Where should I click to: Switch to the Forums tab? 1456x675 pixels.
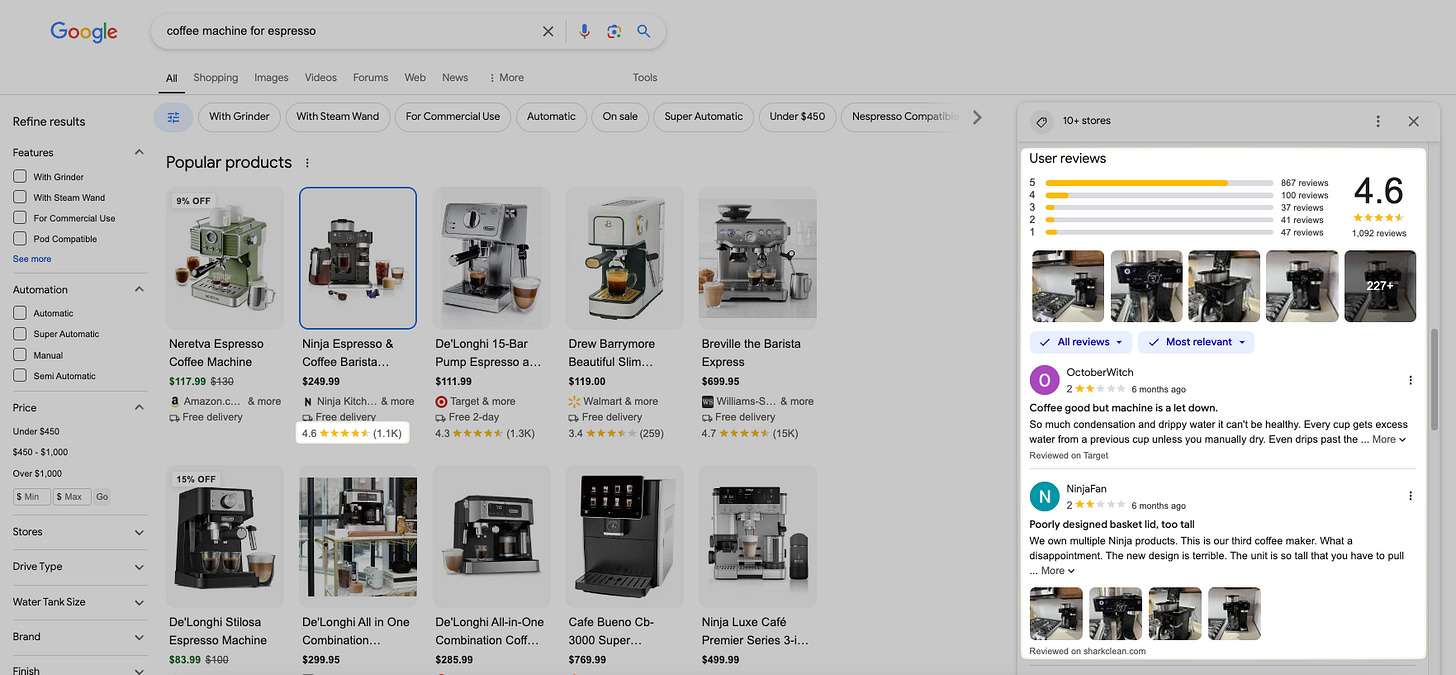point(370,78)
